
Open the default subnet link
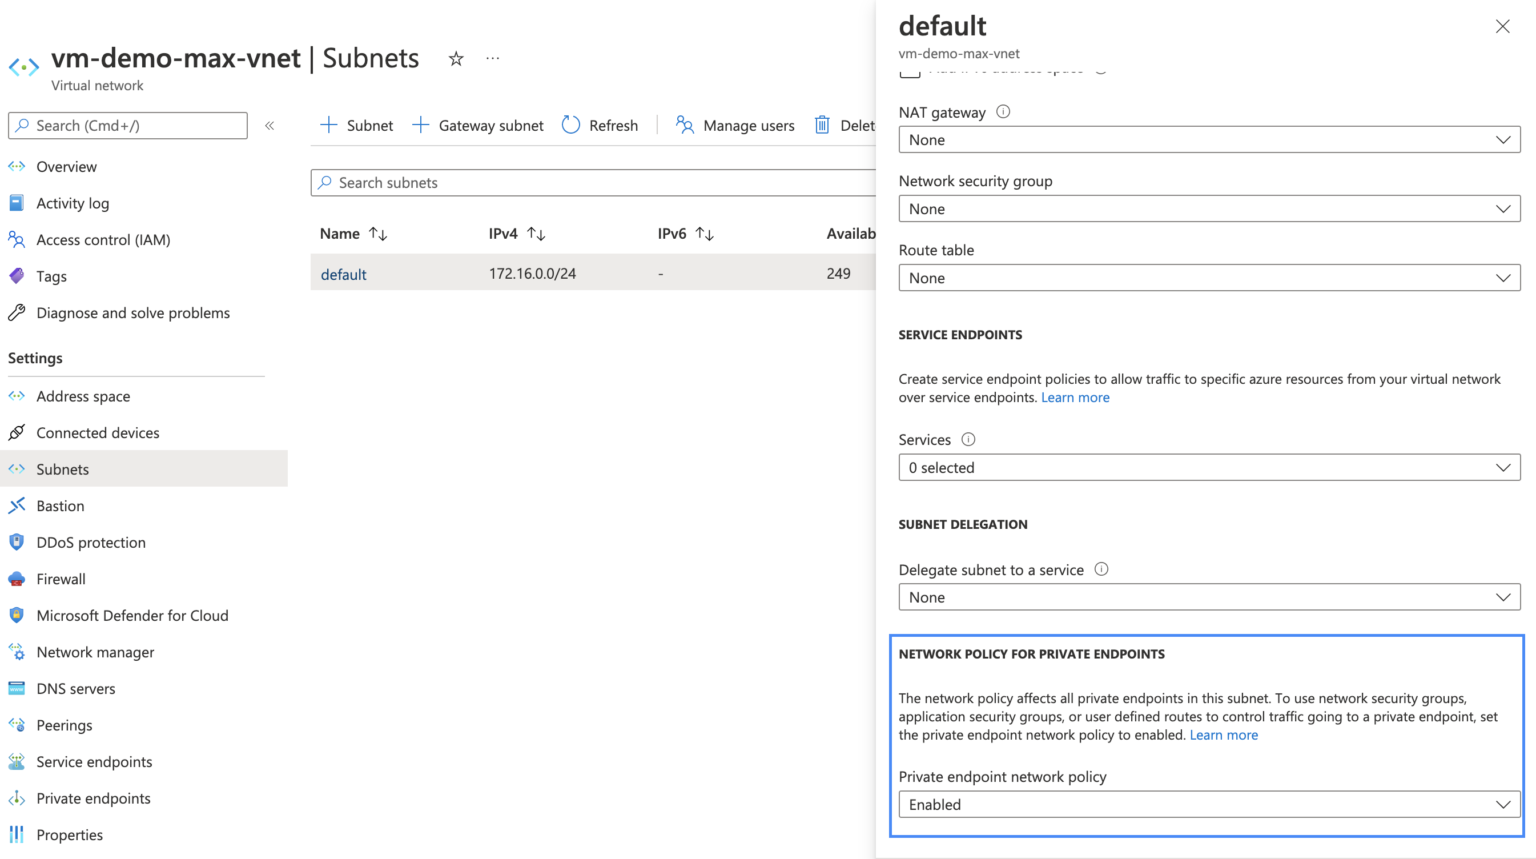click(344, 274)
